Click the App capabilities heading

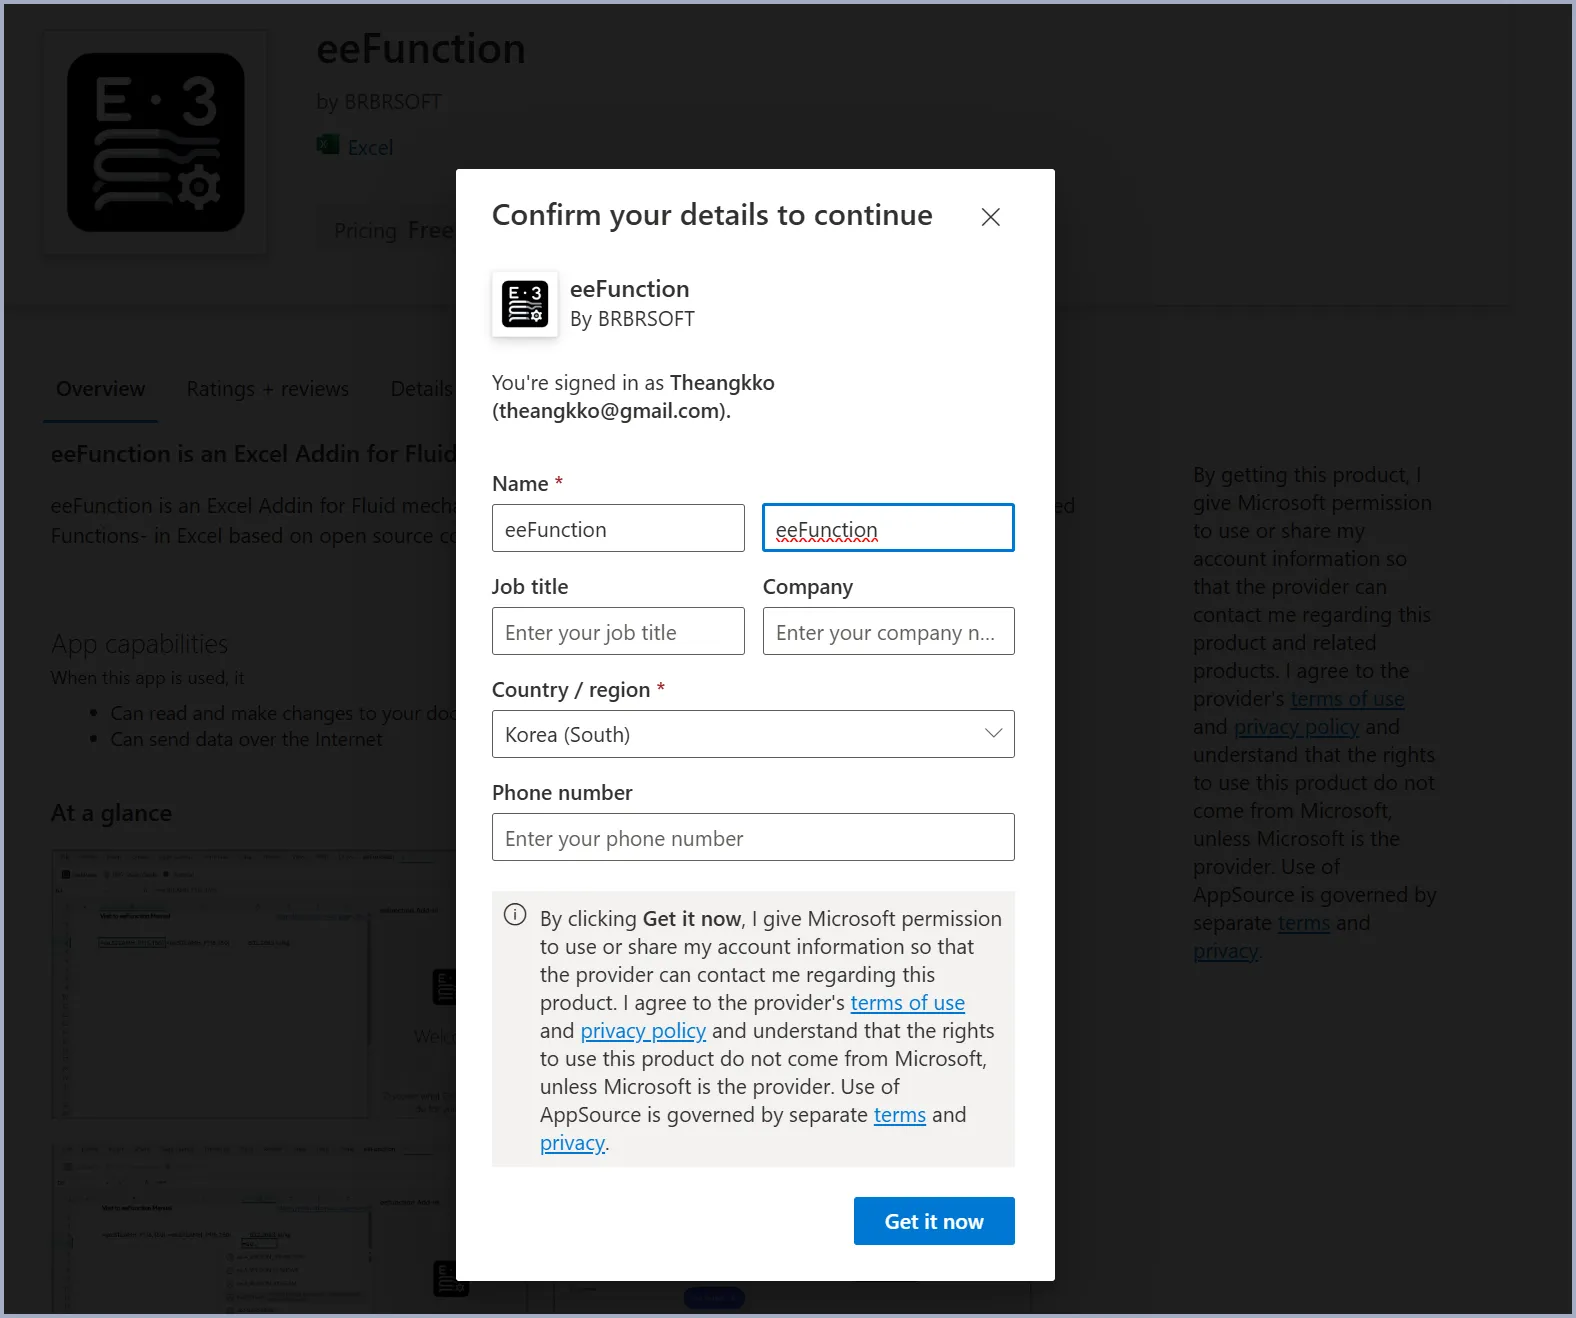(140, 644)
